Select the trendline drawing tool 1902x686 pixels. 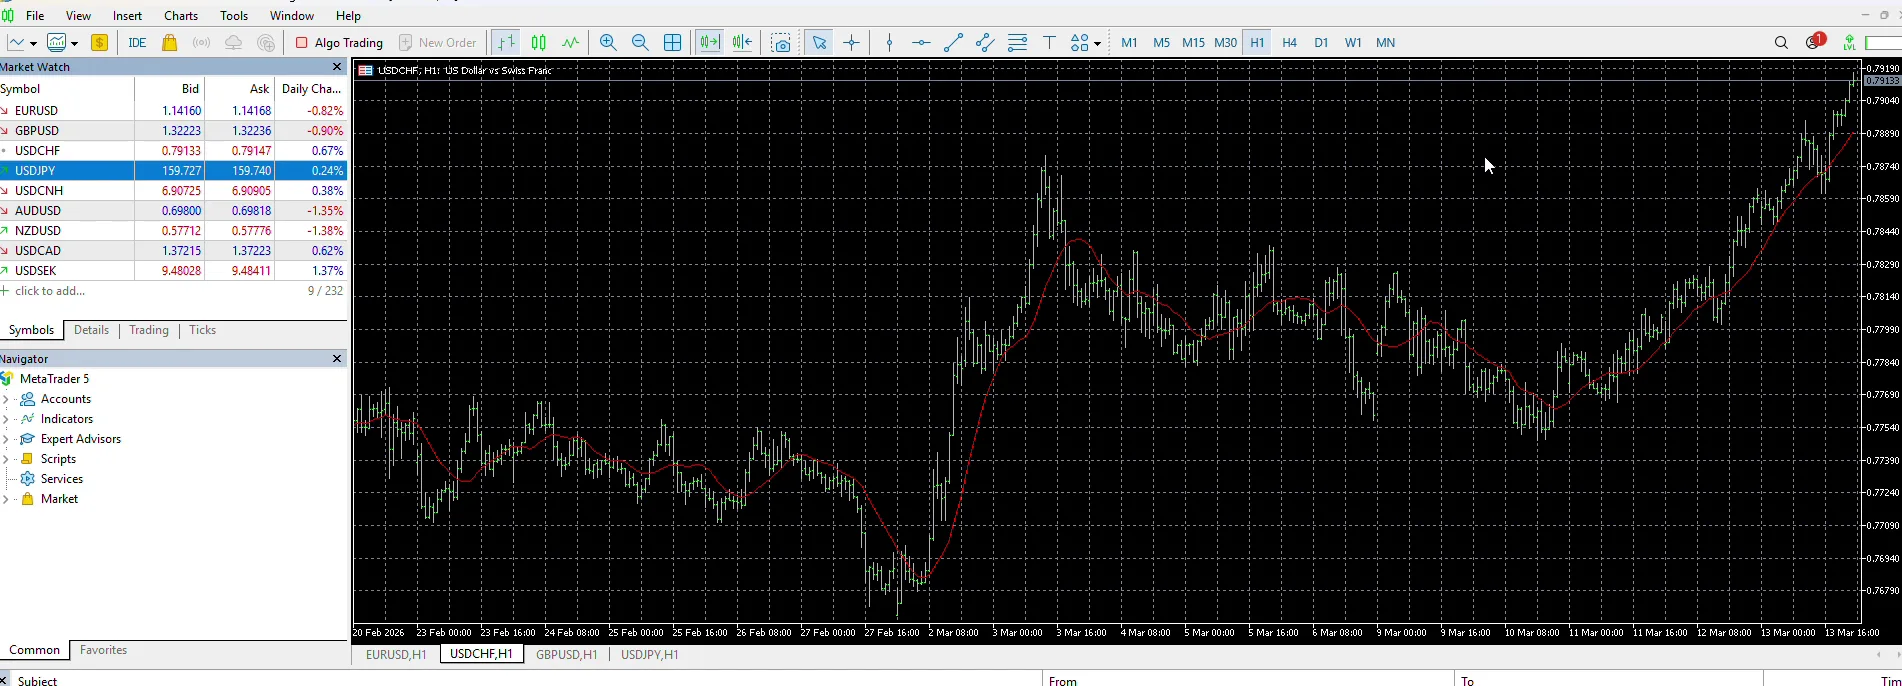953,43
